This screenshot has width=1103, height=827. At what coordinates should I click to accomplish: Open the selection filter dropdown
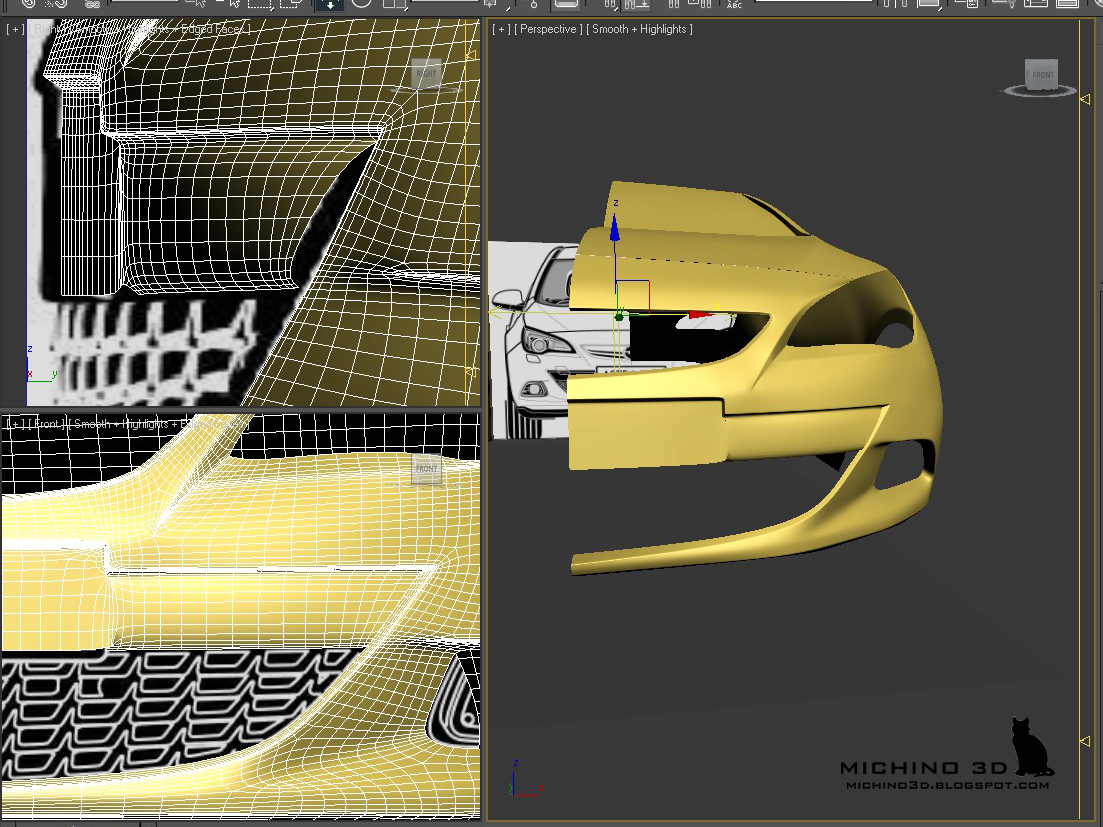pos(144,2)
